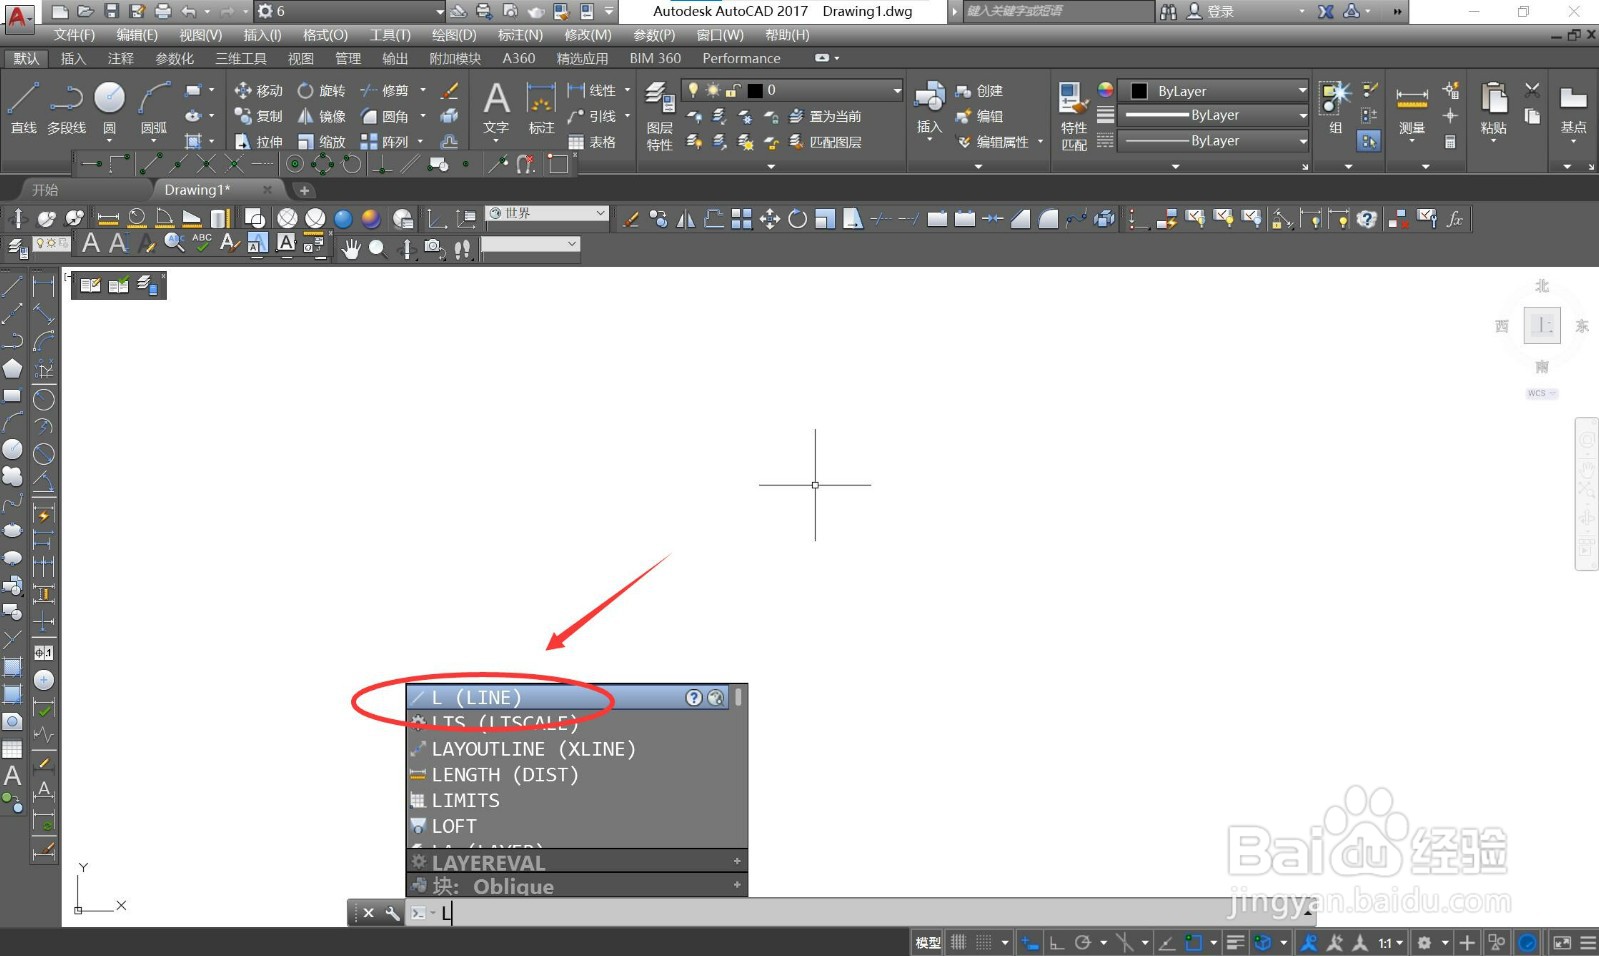This screenshot has width=1599, height=956.
Task: Click the black layer color swatch
Action: tap(756, 90)
